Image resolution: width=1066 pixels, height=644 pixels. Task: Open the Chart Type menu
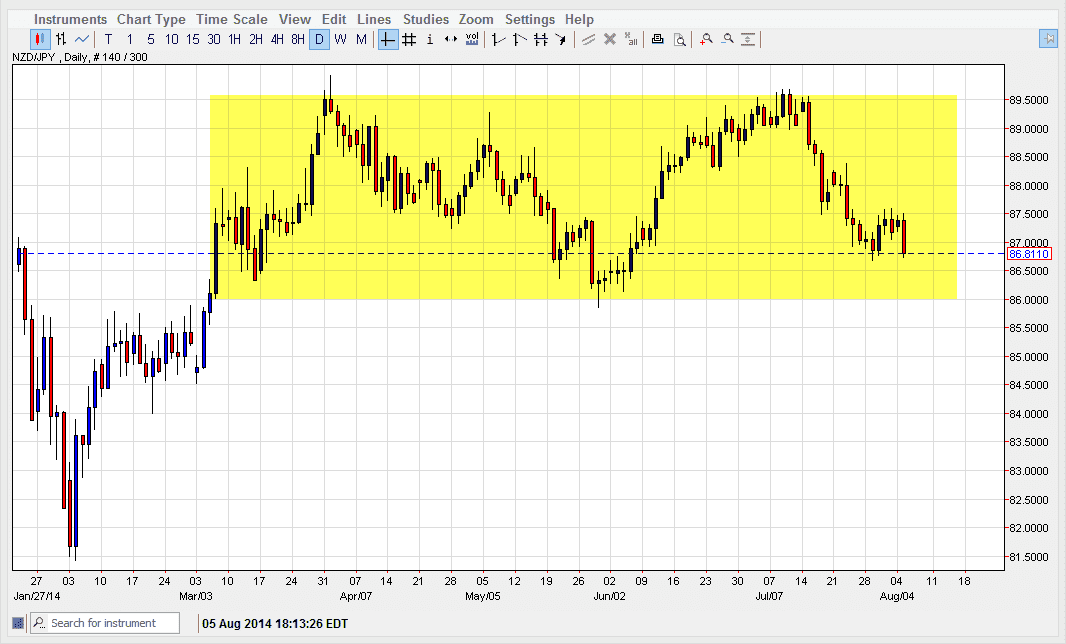151,19
